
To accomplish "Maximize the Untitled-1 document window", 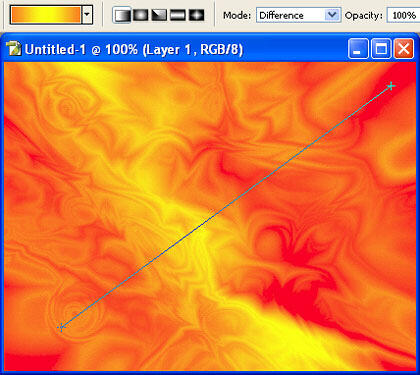I will pyautogui.click(x=381, y=49).
